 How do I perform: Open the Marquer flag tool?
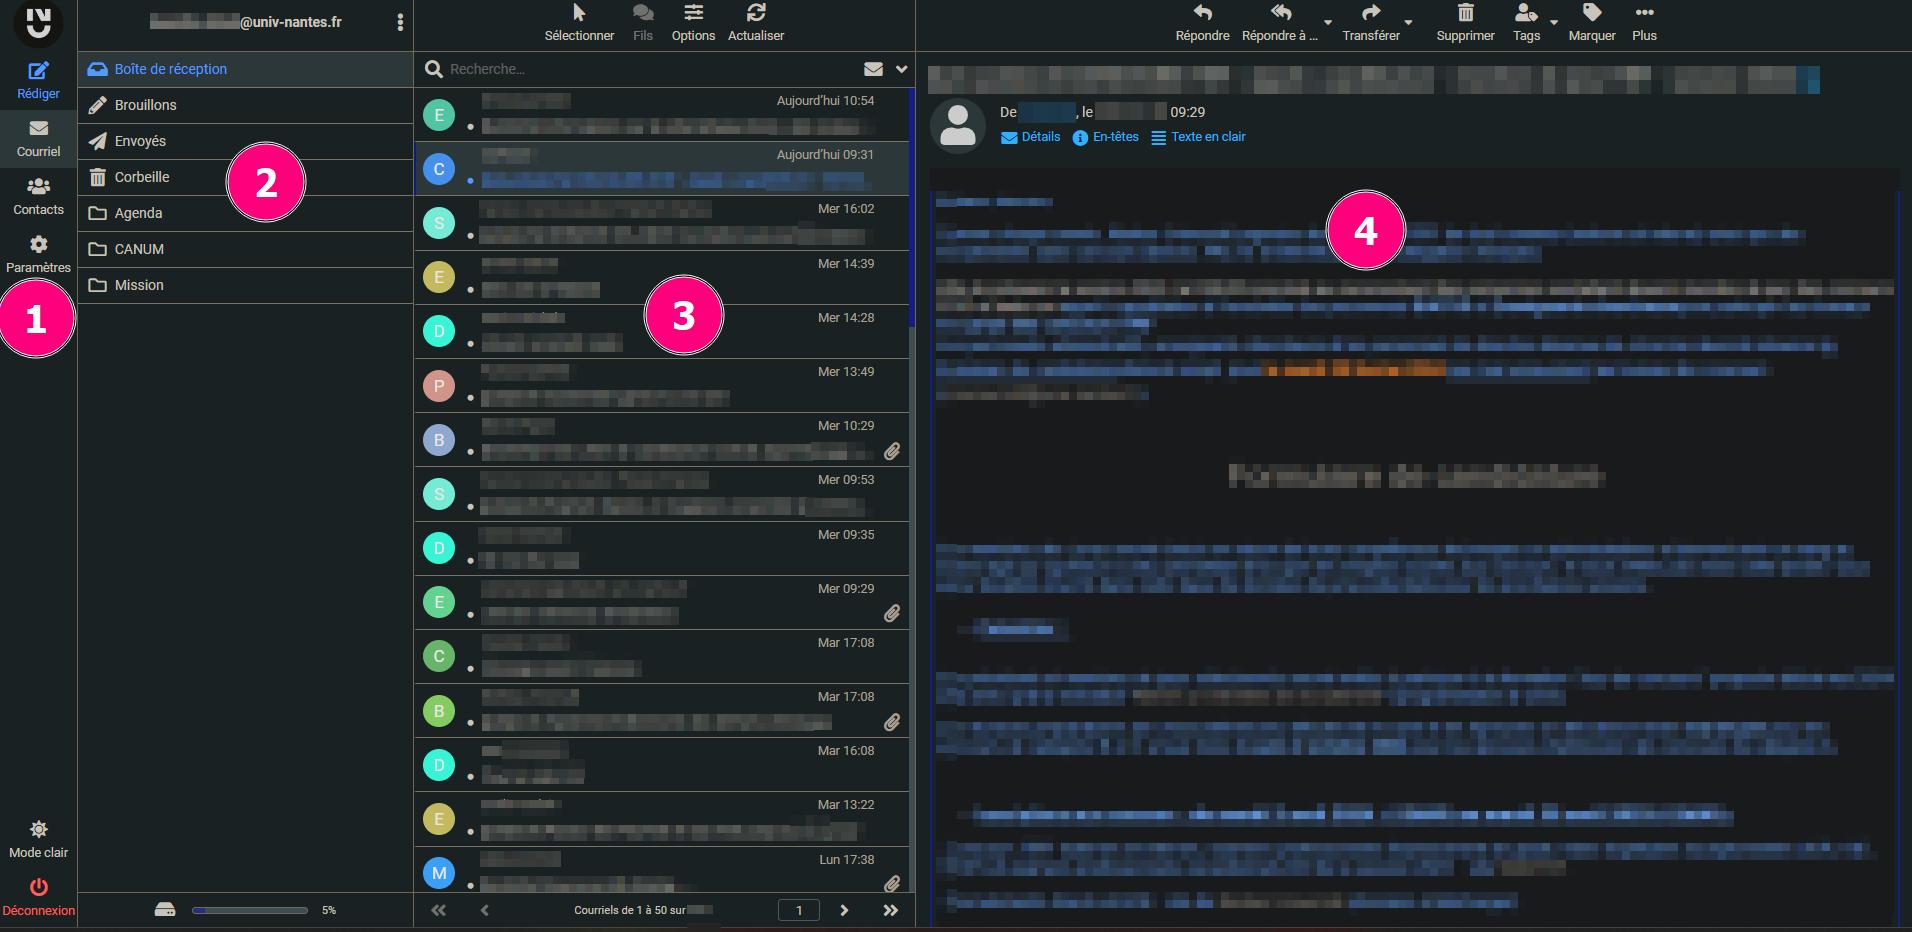tap(1590, 21)
